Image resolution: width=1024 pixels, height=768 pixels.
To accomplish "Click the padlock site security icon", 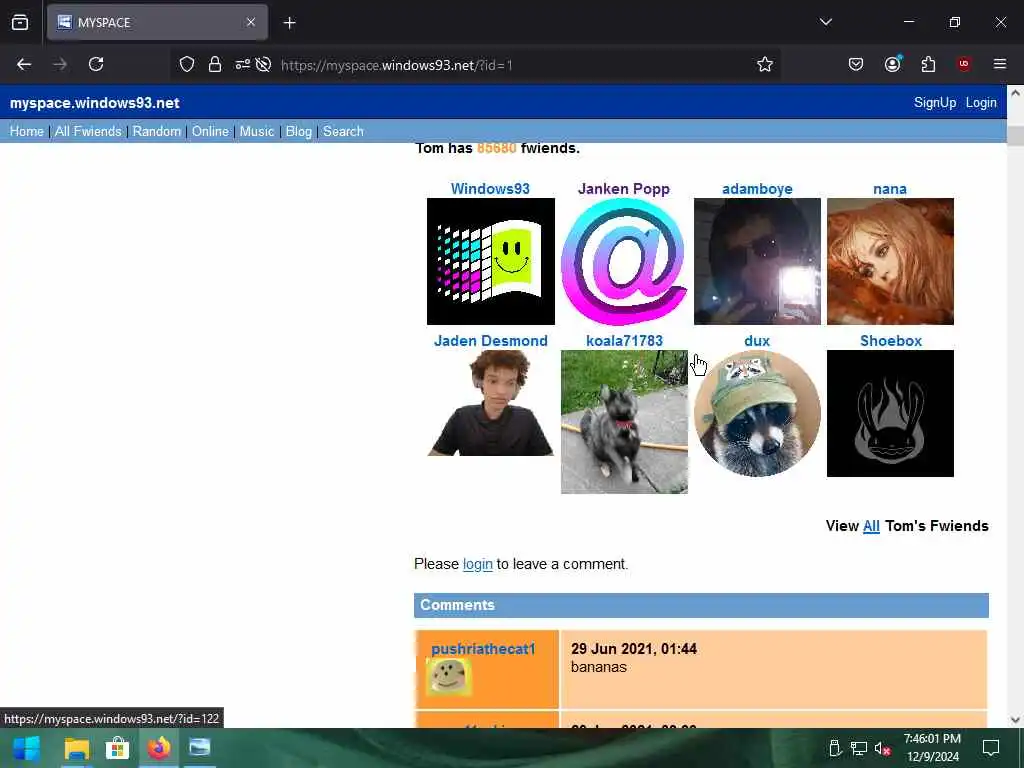I will pos(215,64).
